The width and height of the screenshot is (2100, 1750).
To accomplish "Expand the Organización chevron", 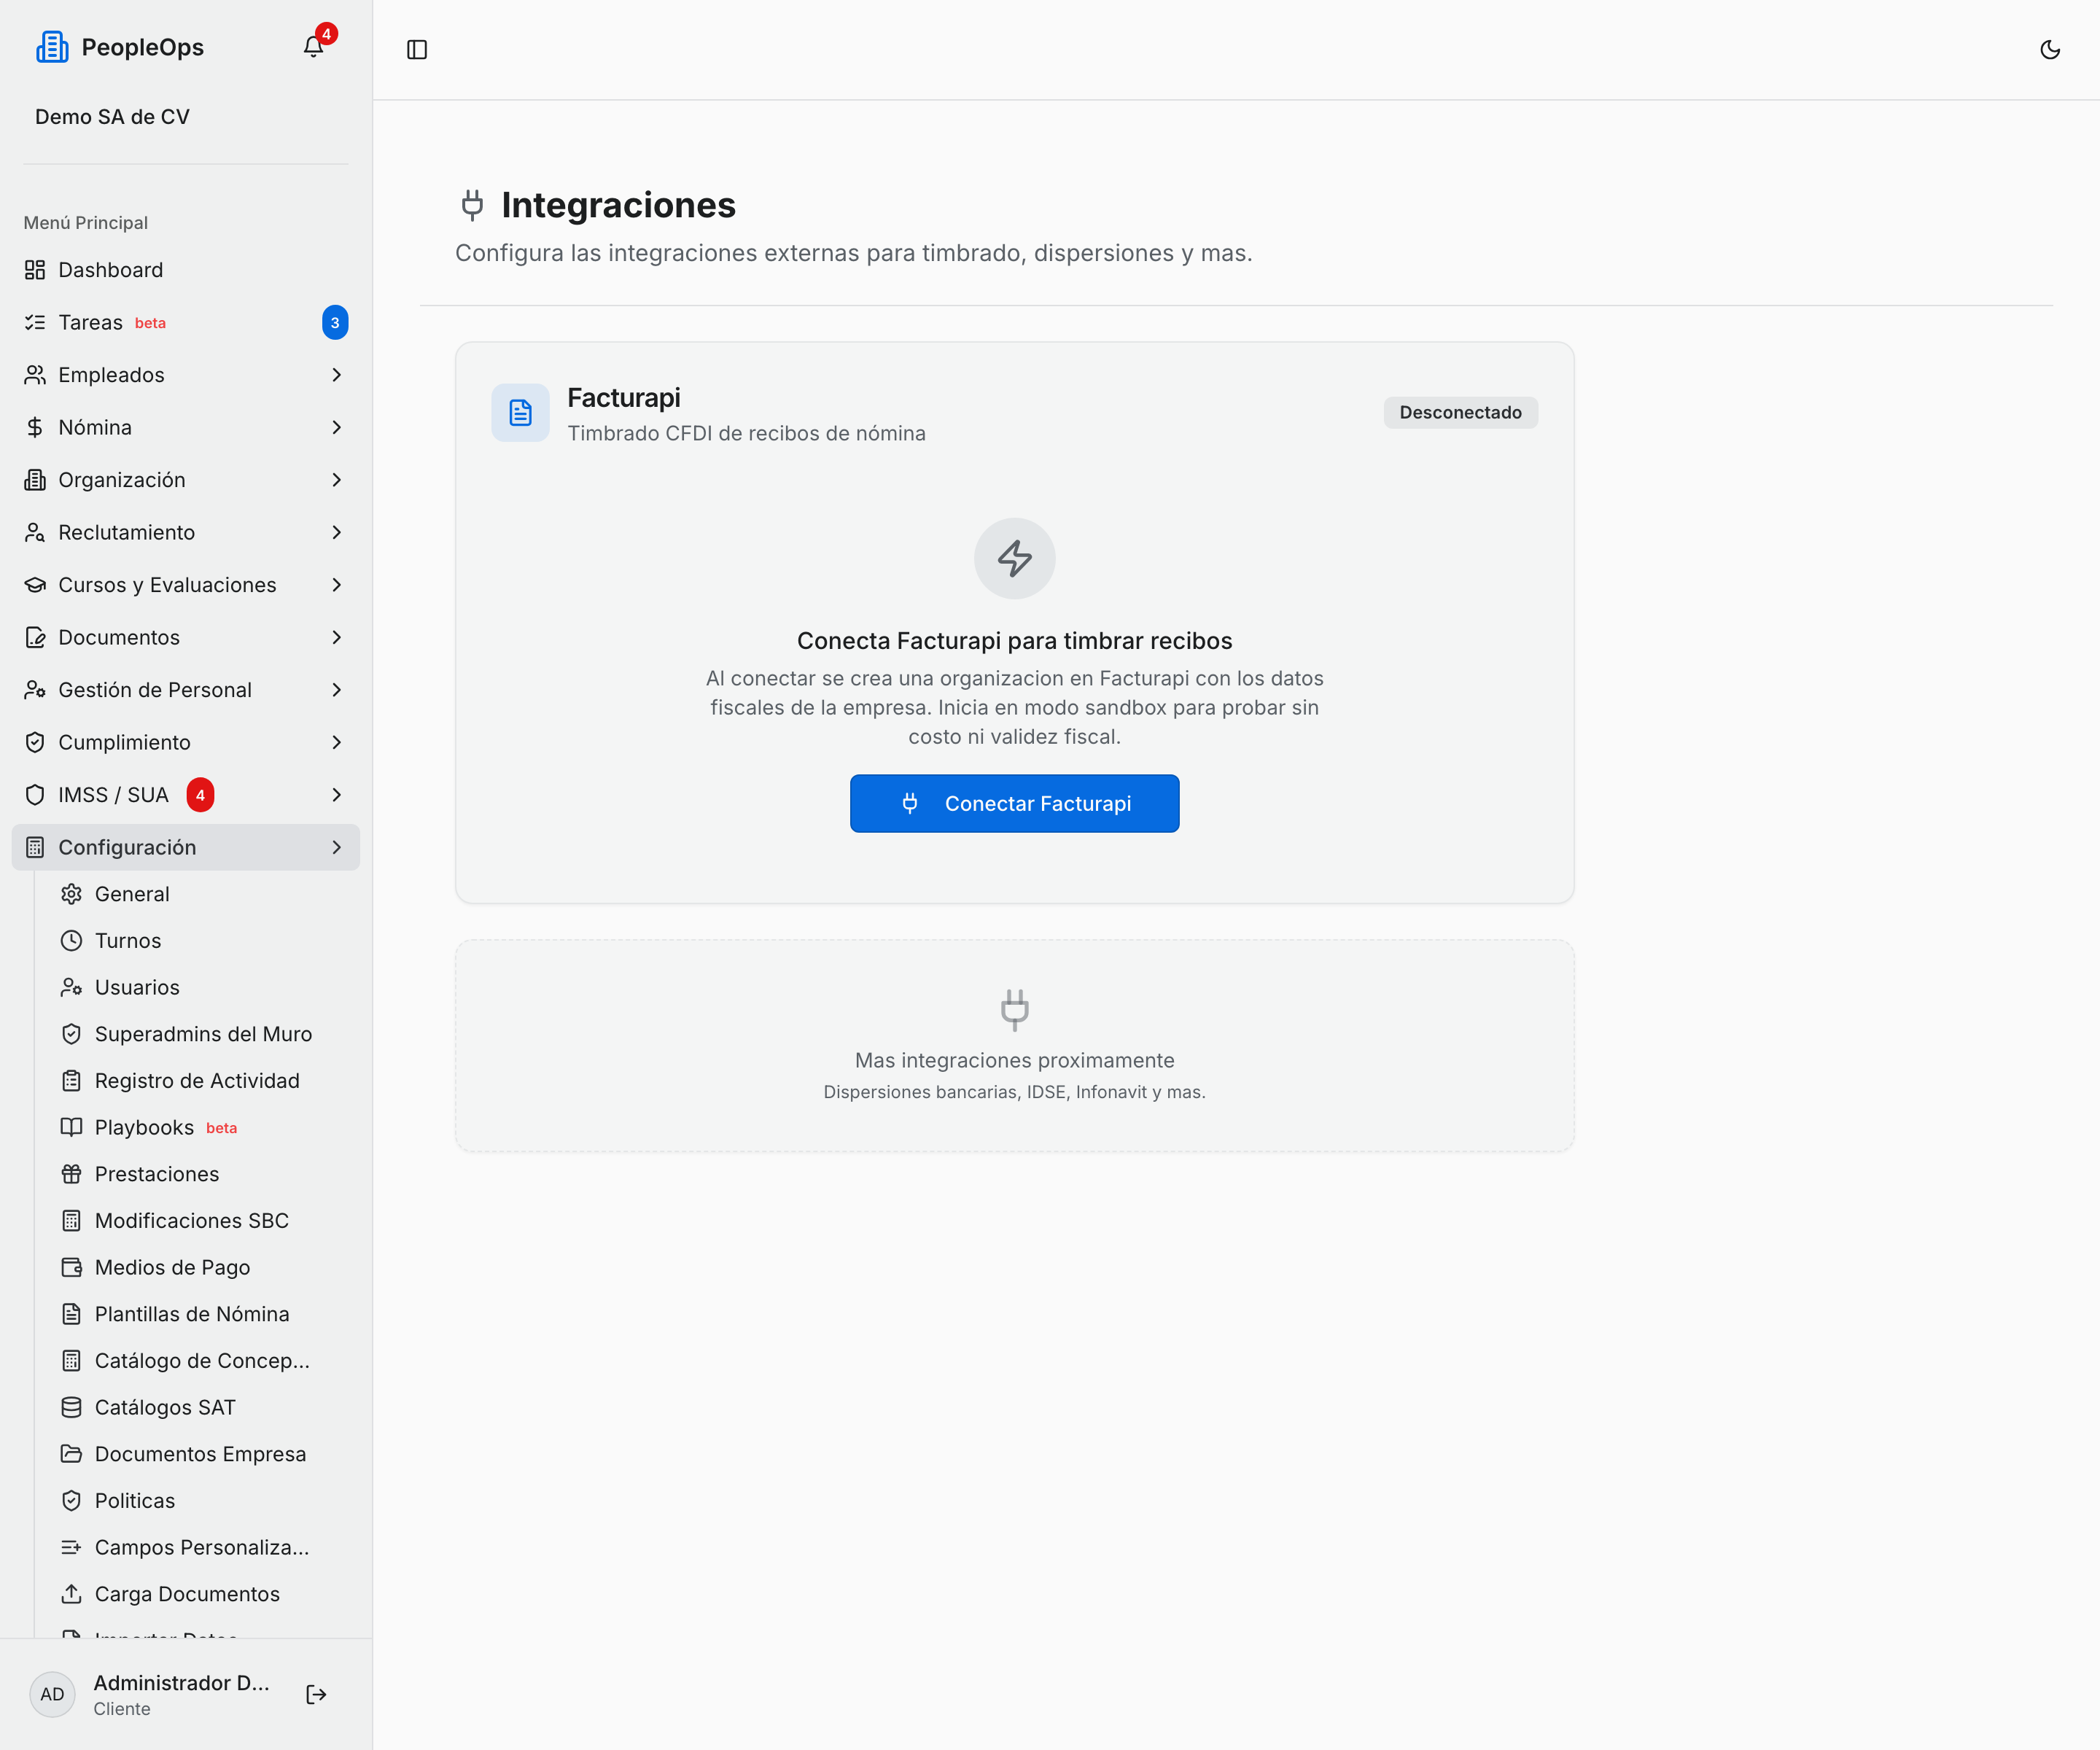I will [x=336, y=480].
